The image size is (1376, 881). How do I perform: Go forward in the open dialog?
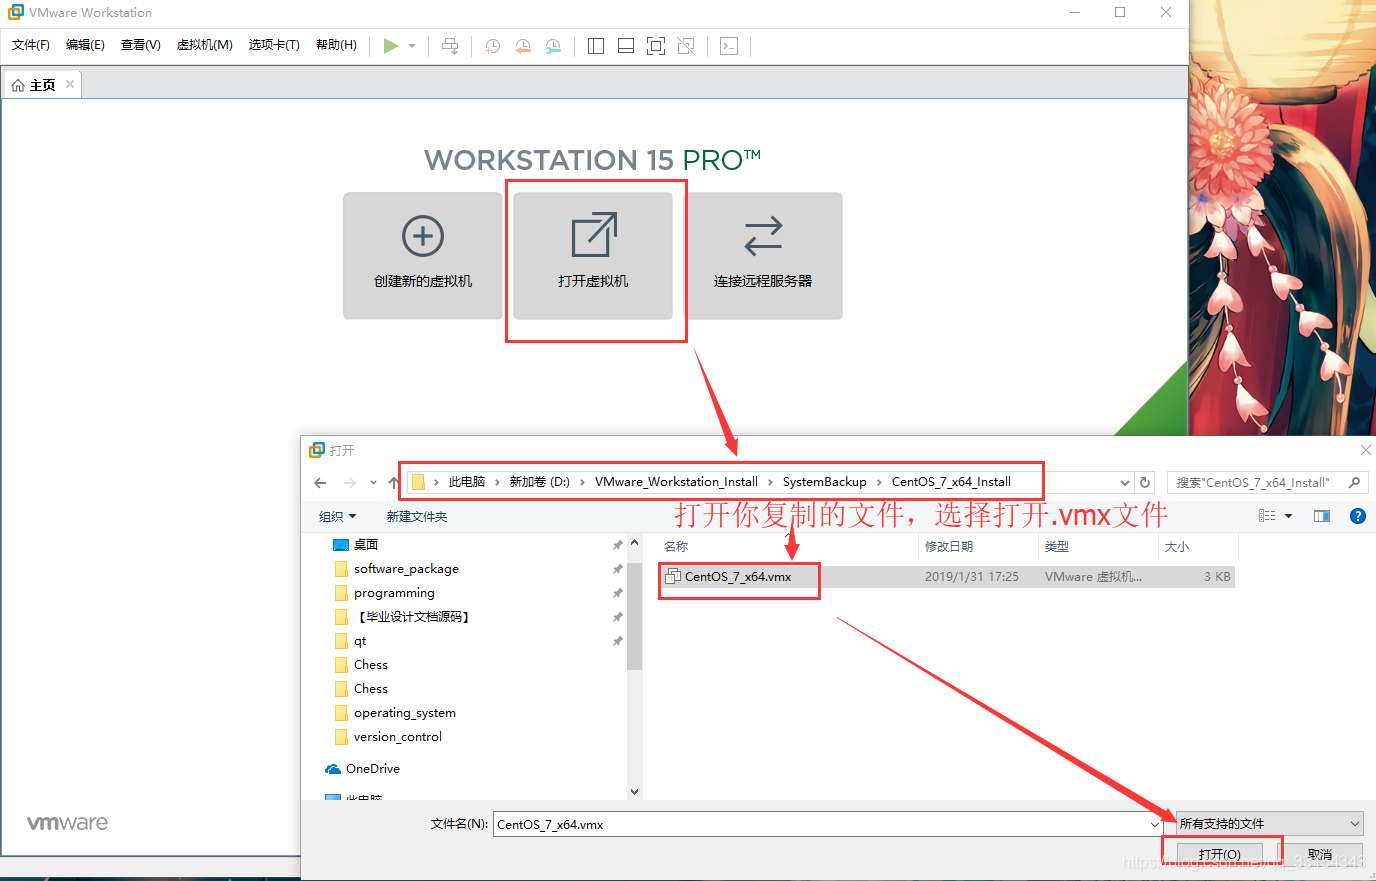coord(349,482)
